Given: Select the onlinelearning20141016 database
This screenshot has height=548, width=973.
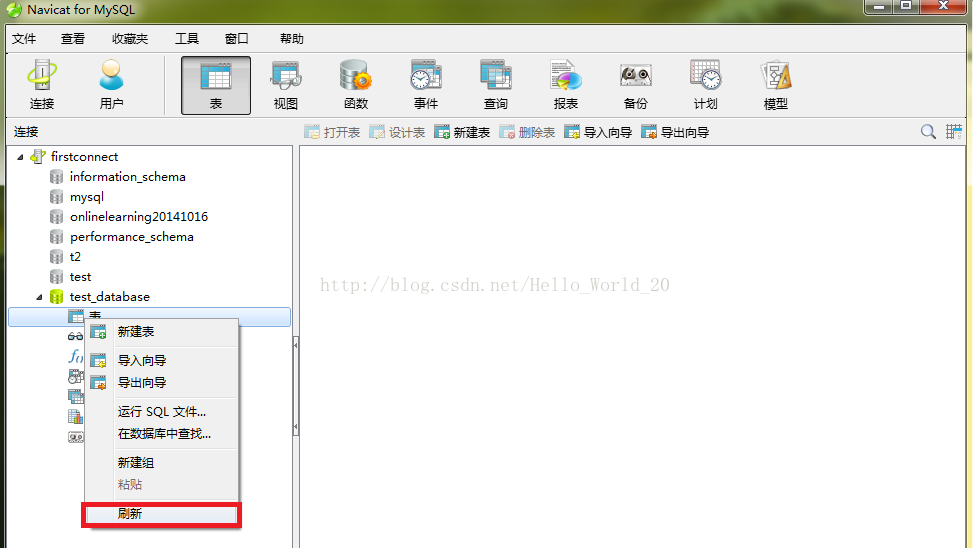Looking at the screenshot, I should click(x=138, y=217).
